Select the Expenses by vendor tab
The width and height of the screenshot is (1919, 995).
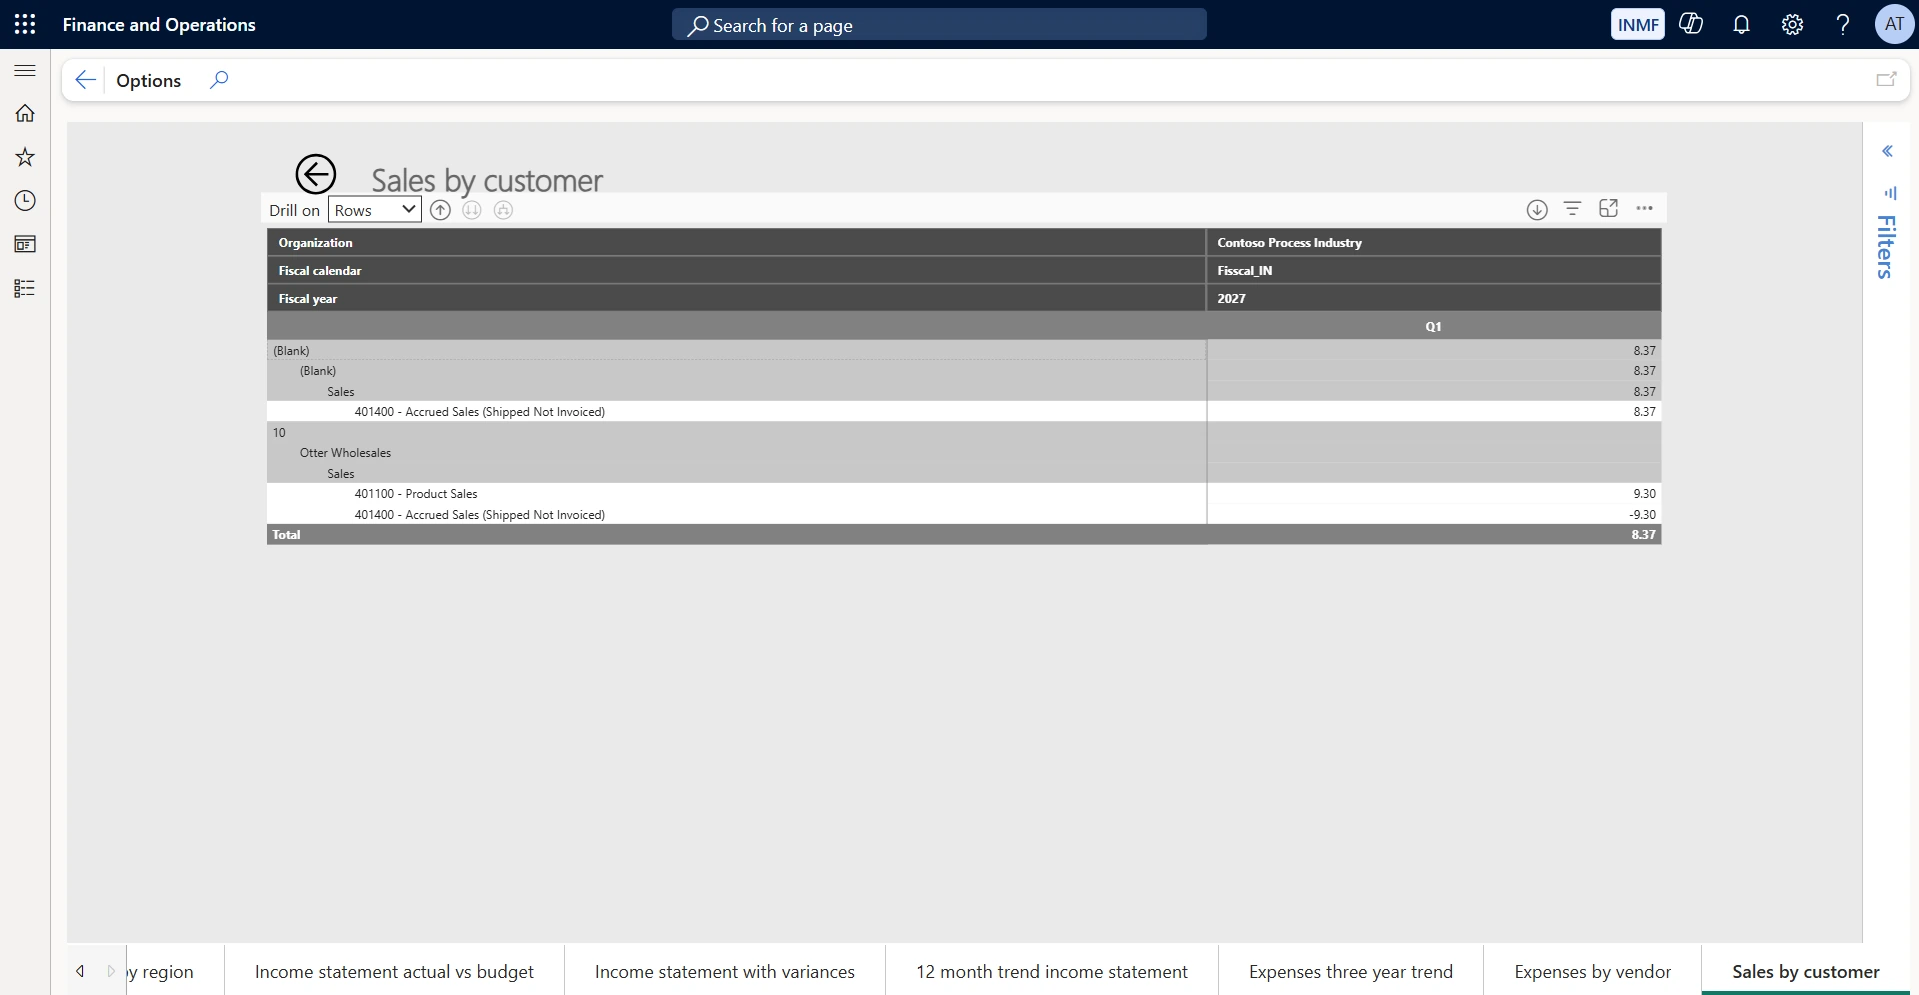[1592, 972]
